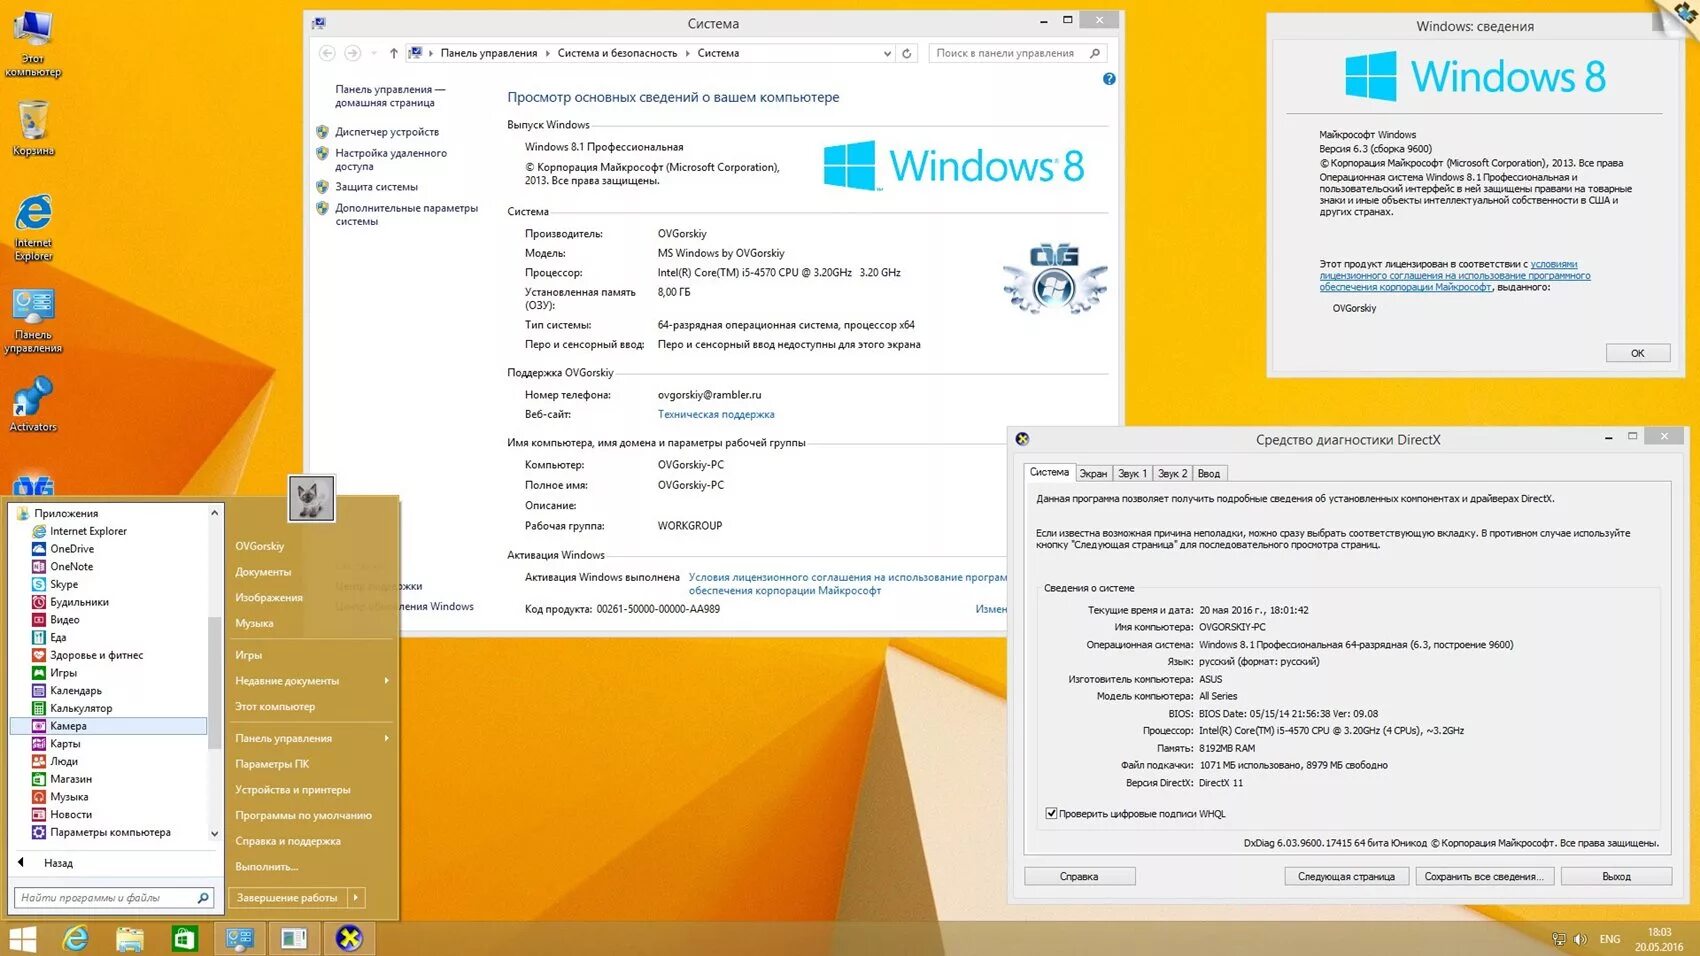Click the Windows Start button on taskbar
The width and height of the screenshot is (1700, 956).
click(x=22, y=938)
